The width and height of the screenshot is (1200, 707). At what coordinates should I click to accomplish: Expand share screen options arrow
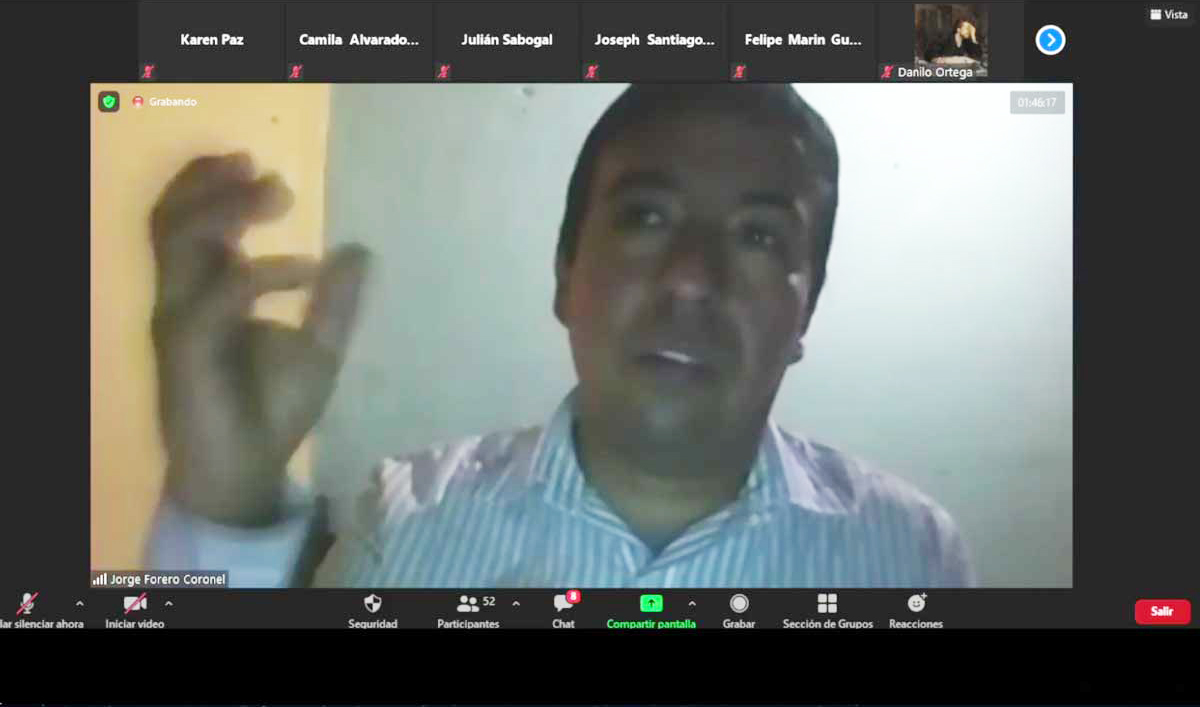click(x=691, y=604)
